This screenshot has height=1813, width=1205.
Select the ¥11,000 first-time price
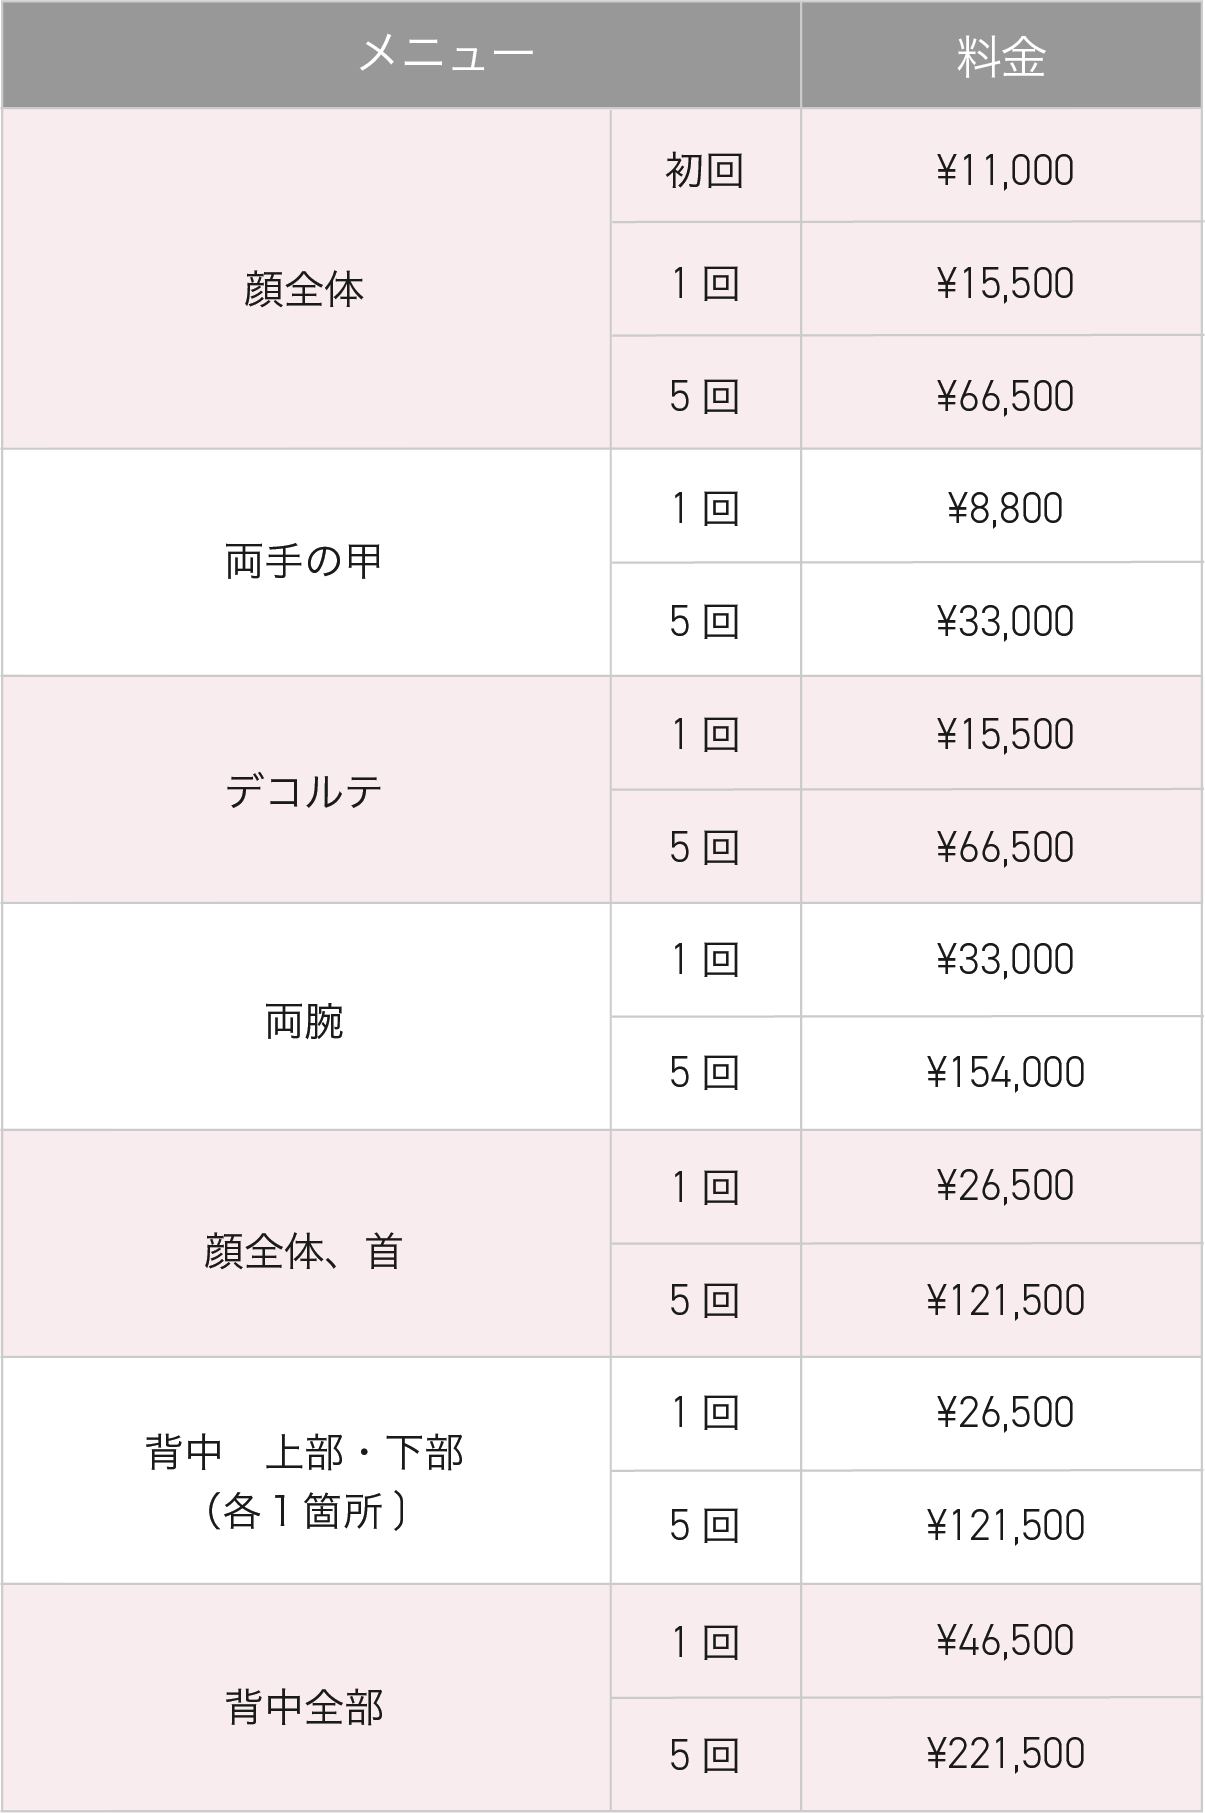[x=1004, y=170]
